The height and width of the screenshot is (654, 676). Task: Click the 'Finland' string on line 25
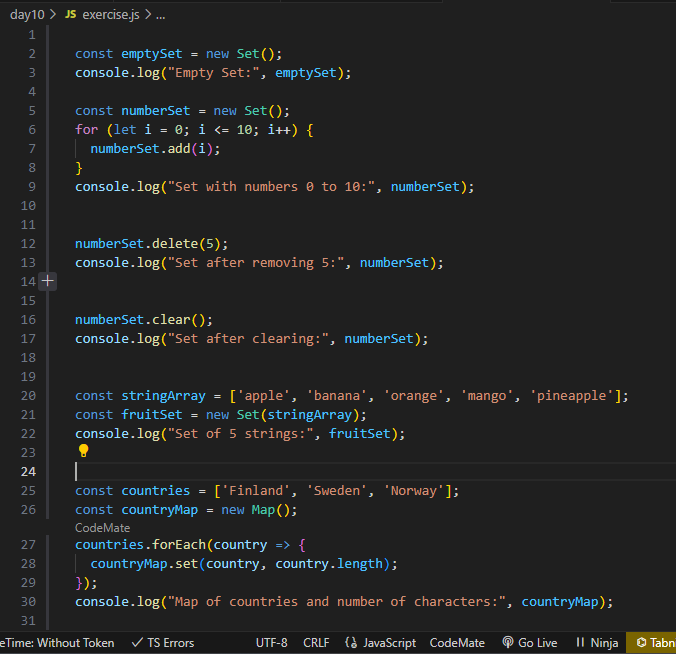pyautogui.click(x=256, y=491)
